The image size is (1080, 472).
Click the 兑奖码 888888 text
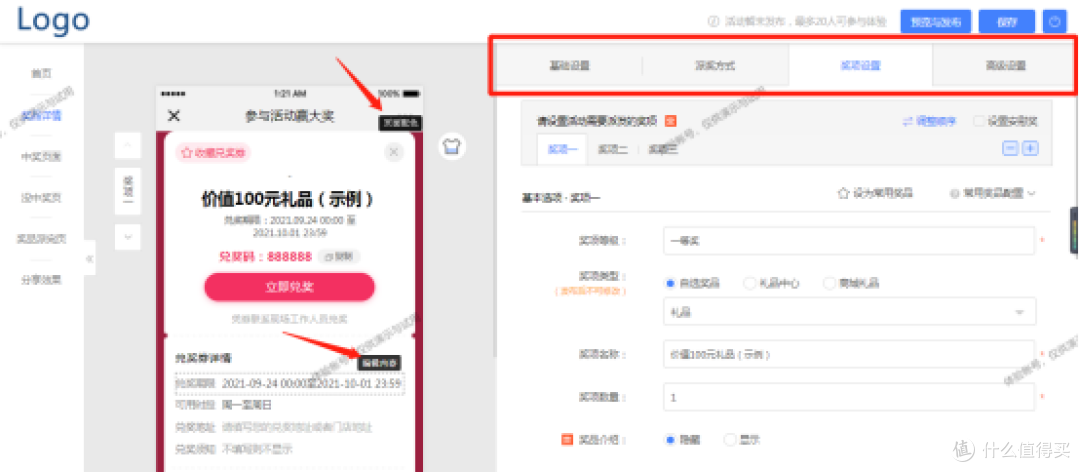click(265, 256)
